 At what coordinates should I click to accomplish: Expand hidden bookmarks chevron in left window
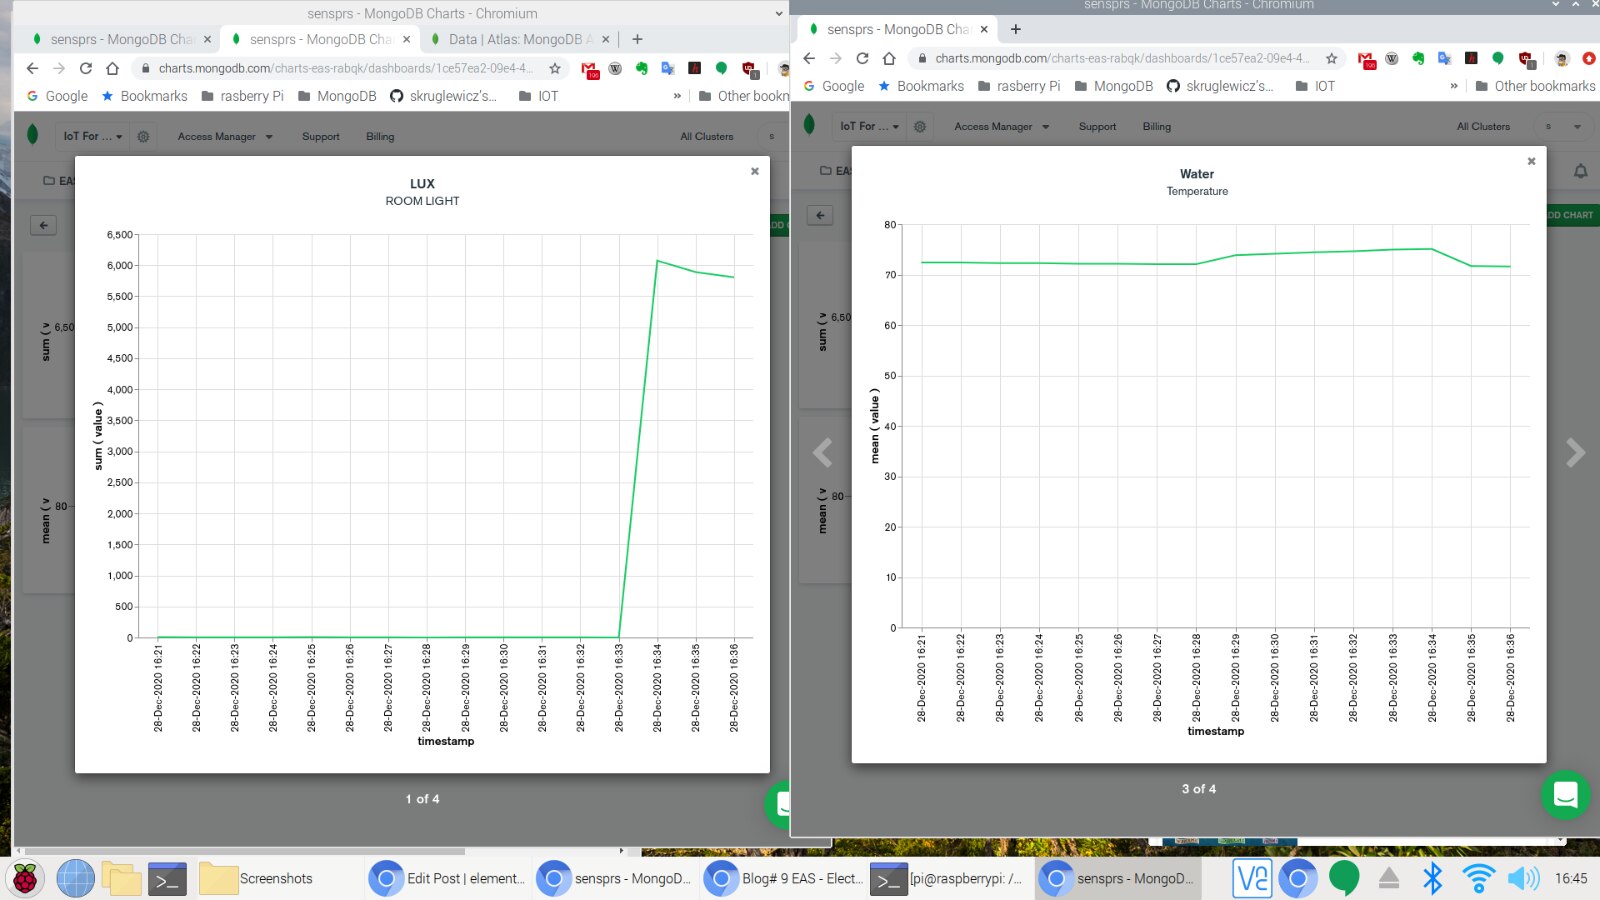click(x=677, y=96)
